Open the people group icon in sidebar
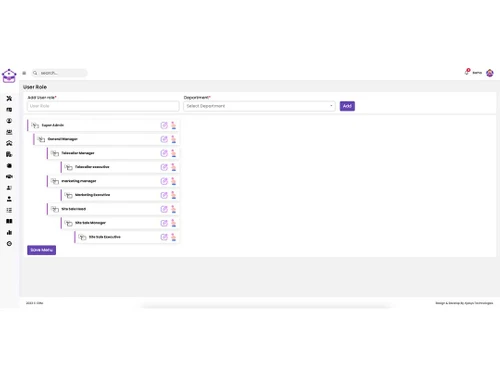This screenshot has height=375, width=500. click(x=9, y=132)
